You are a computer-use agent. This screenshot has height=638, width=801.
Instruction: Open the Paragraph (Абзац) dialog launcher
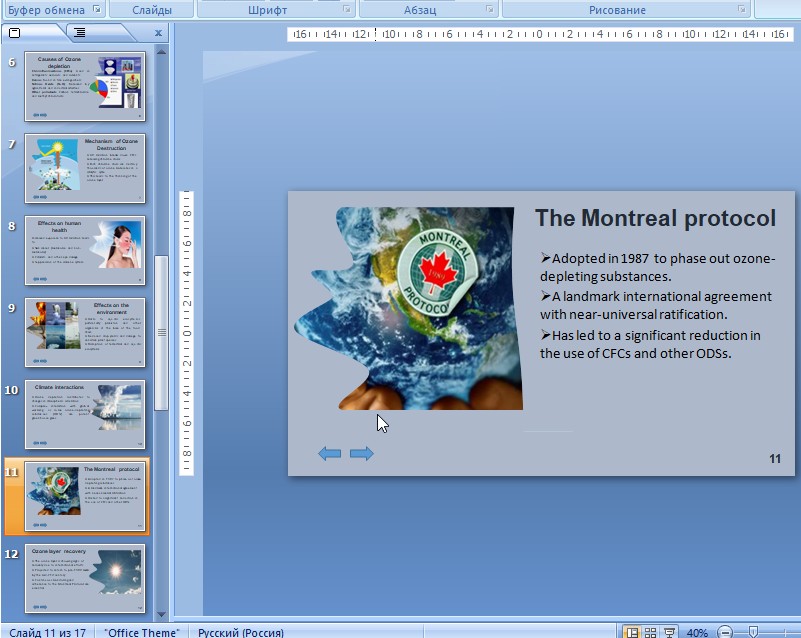tap(489, 9)
